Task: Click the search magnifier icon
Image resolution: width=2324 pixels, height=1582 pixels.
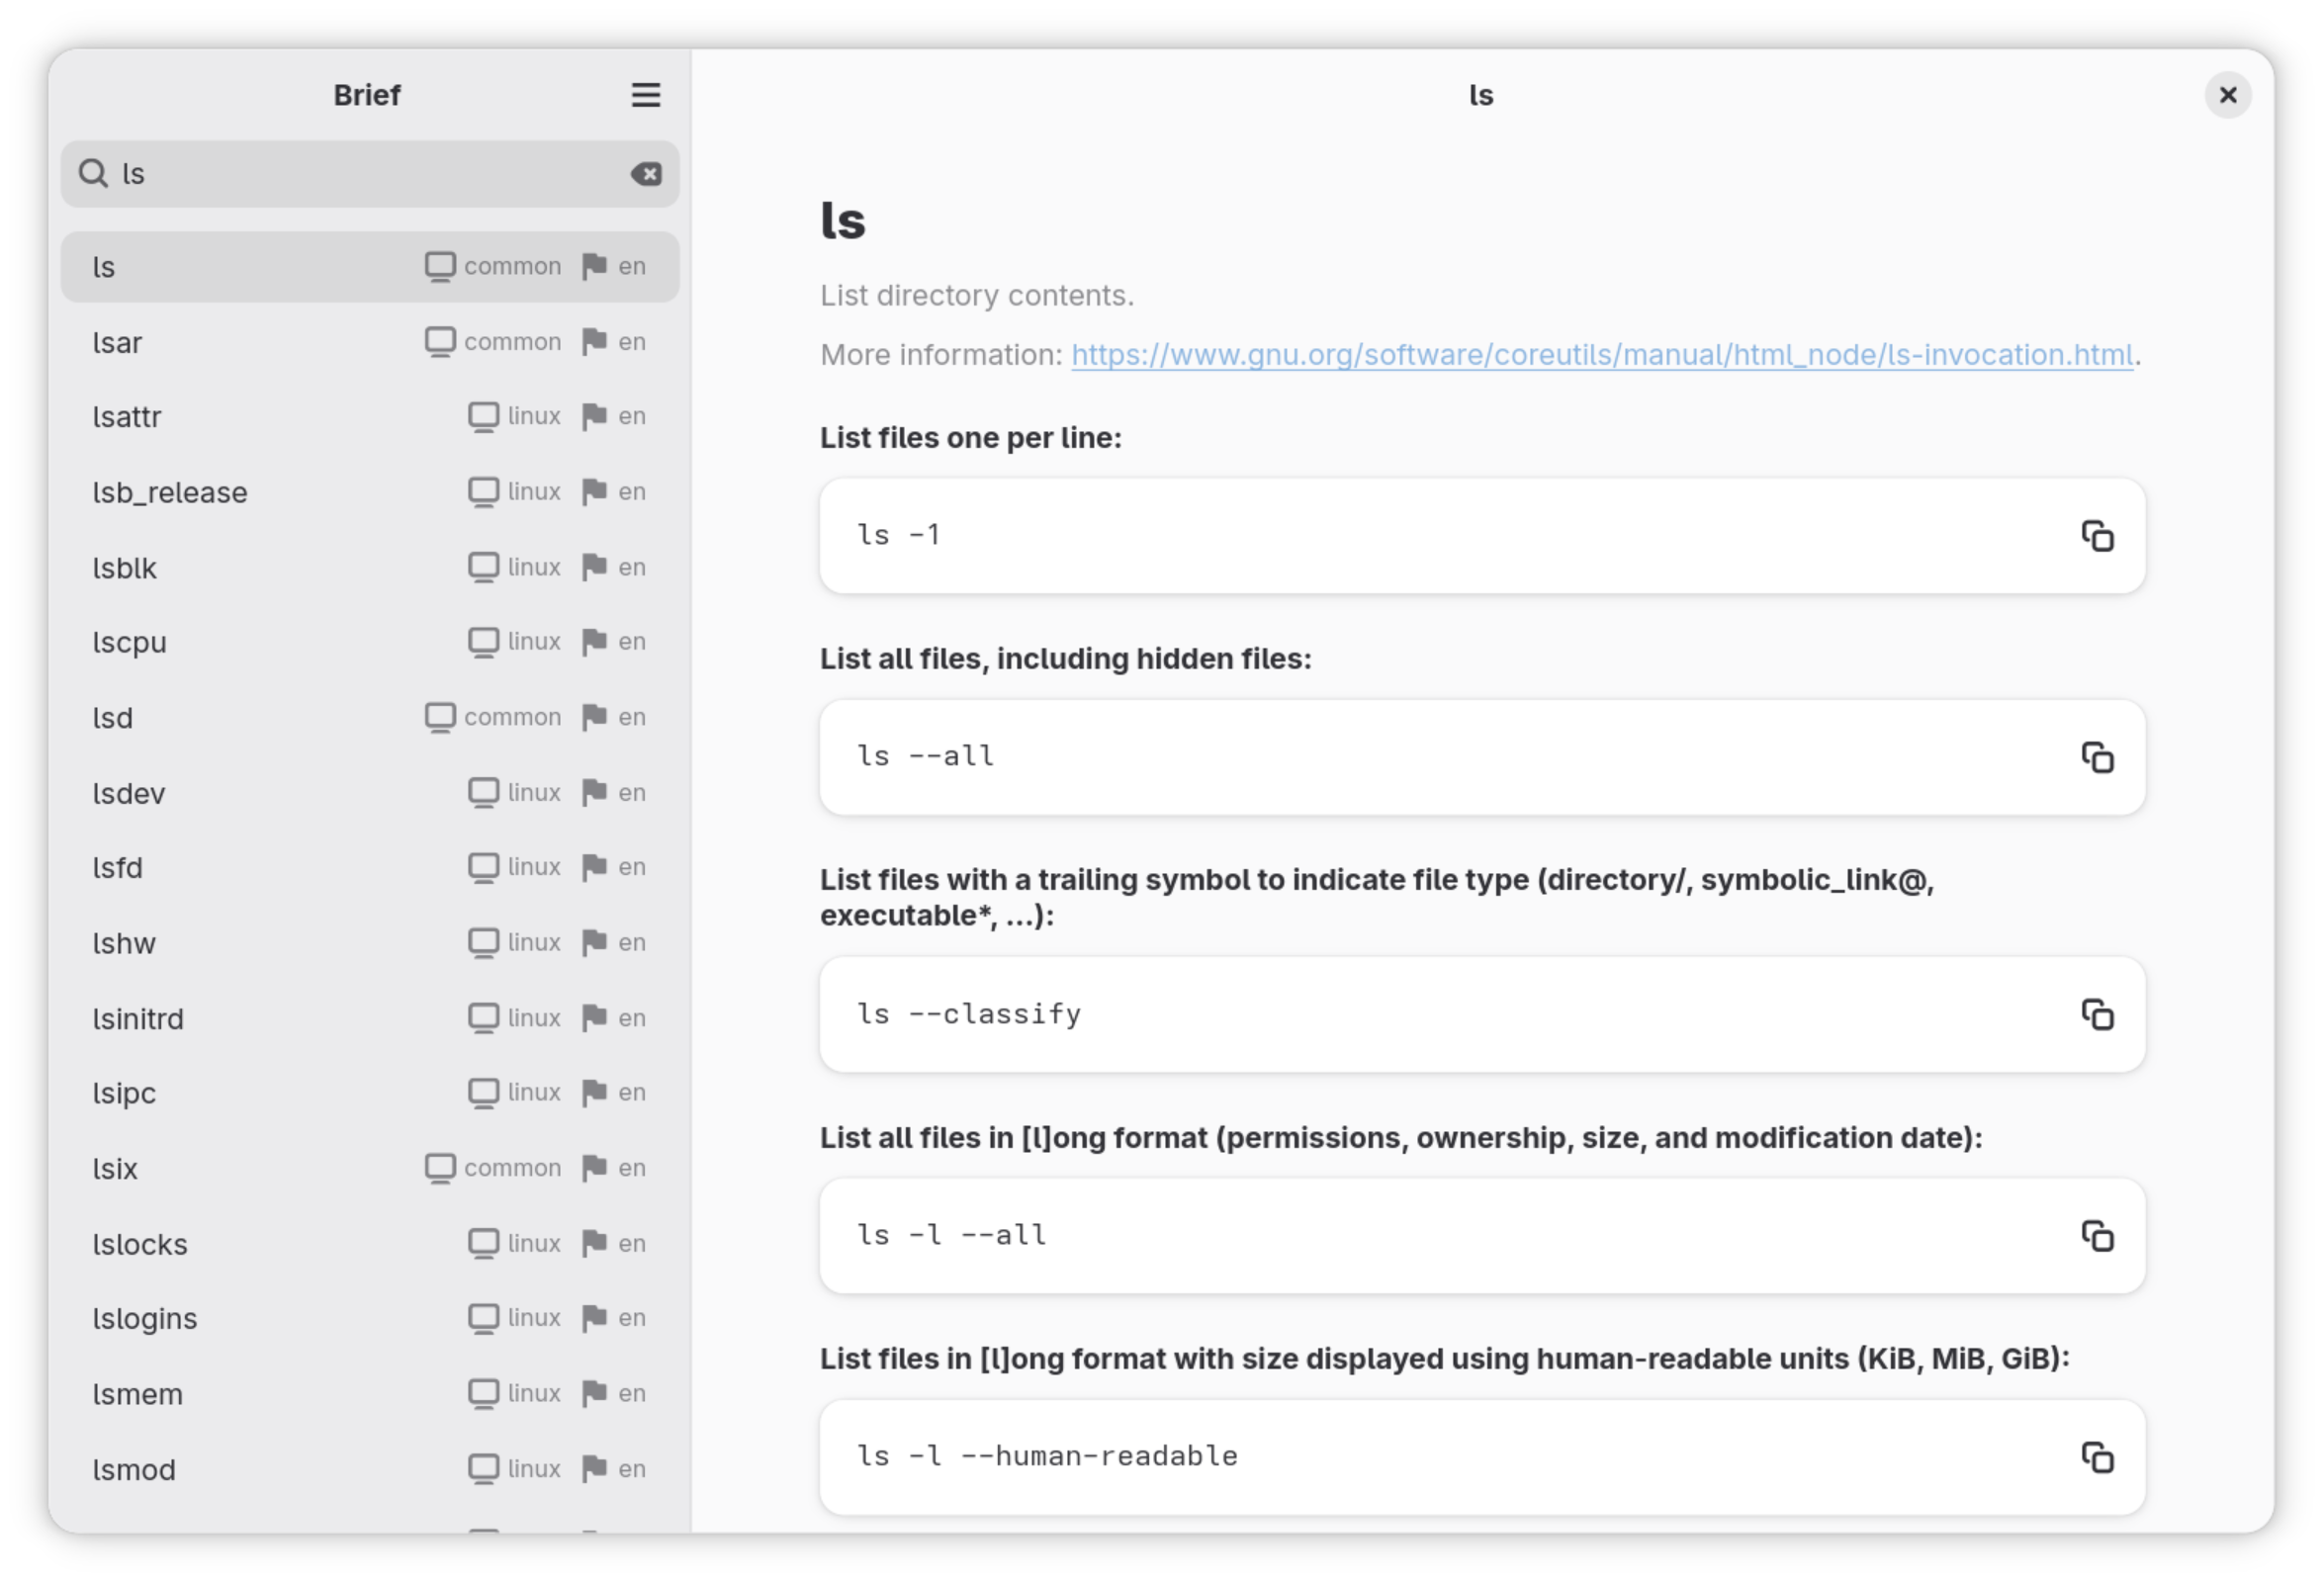Action: 94,173
